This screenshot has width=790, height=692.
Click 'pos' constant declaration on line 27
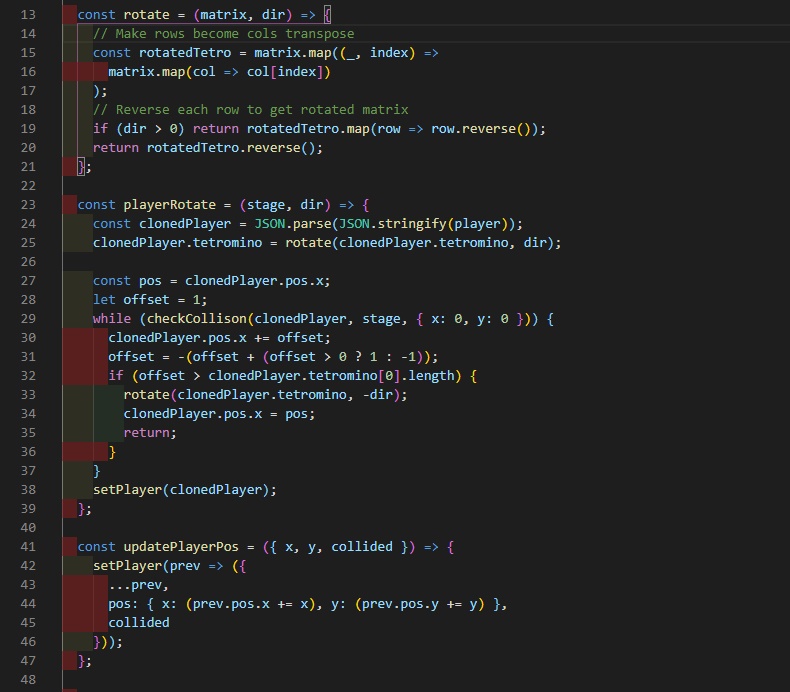(150, 281)
